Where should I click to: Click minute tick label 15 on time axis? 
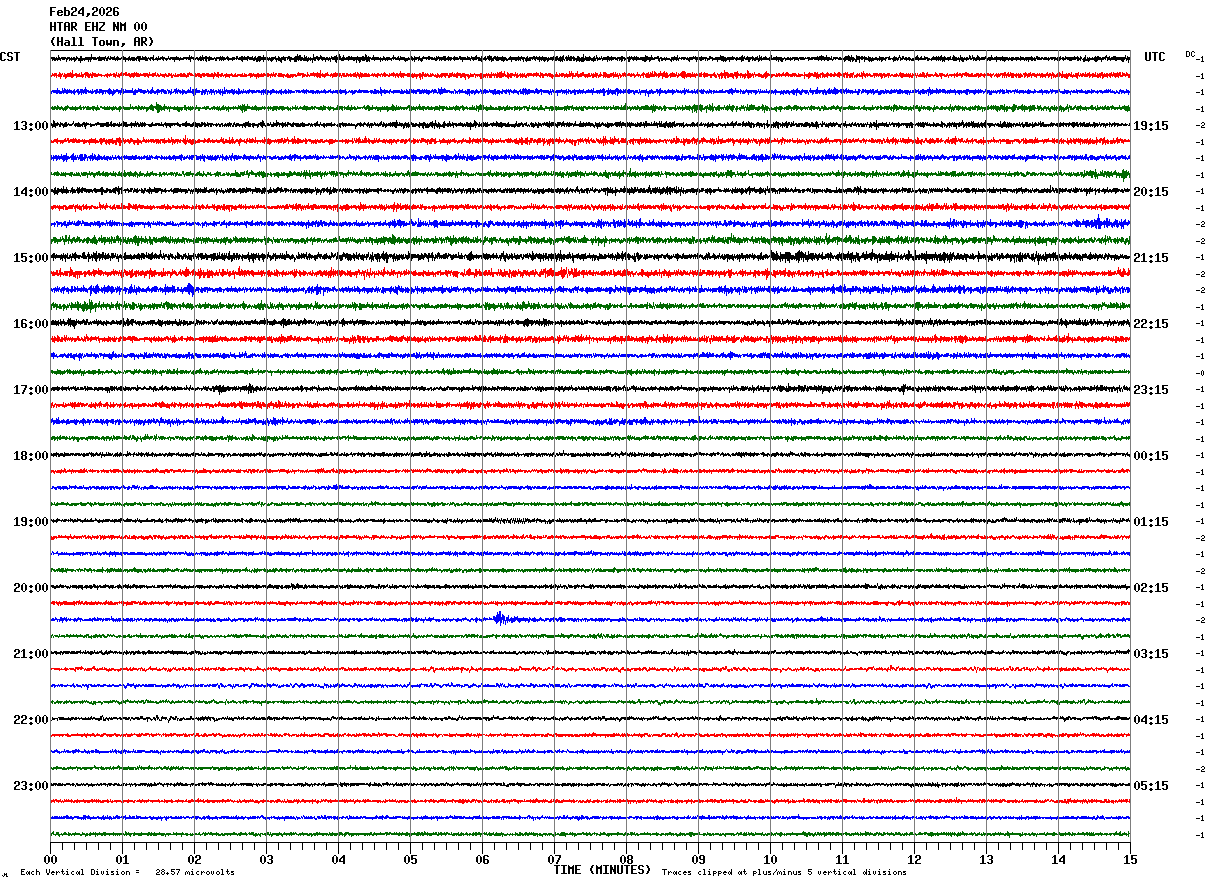click(x=1130, y=859)
